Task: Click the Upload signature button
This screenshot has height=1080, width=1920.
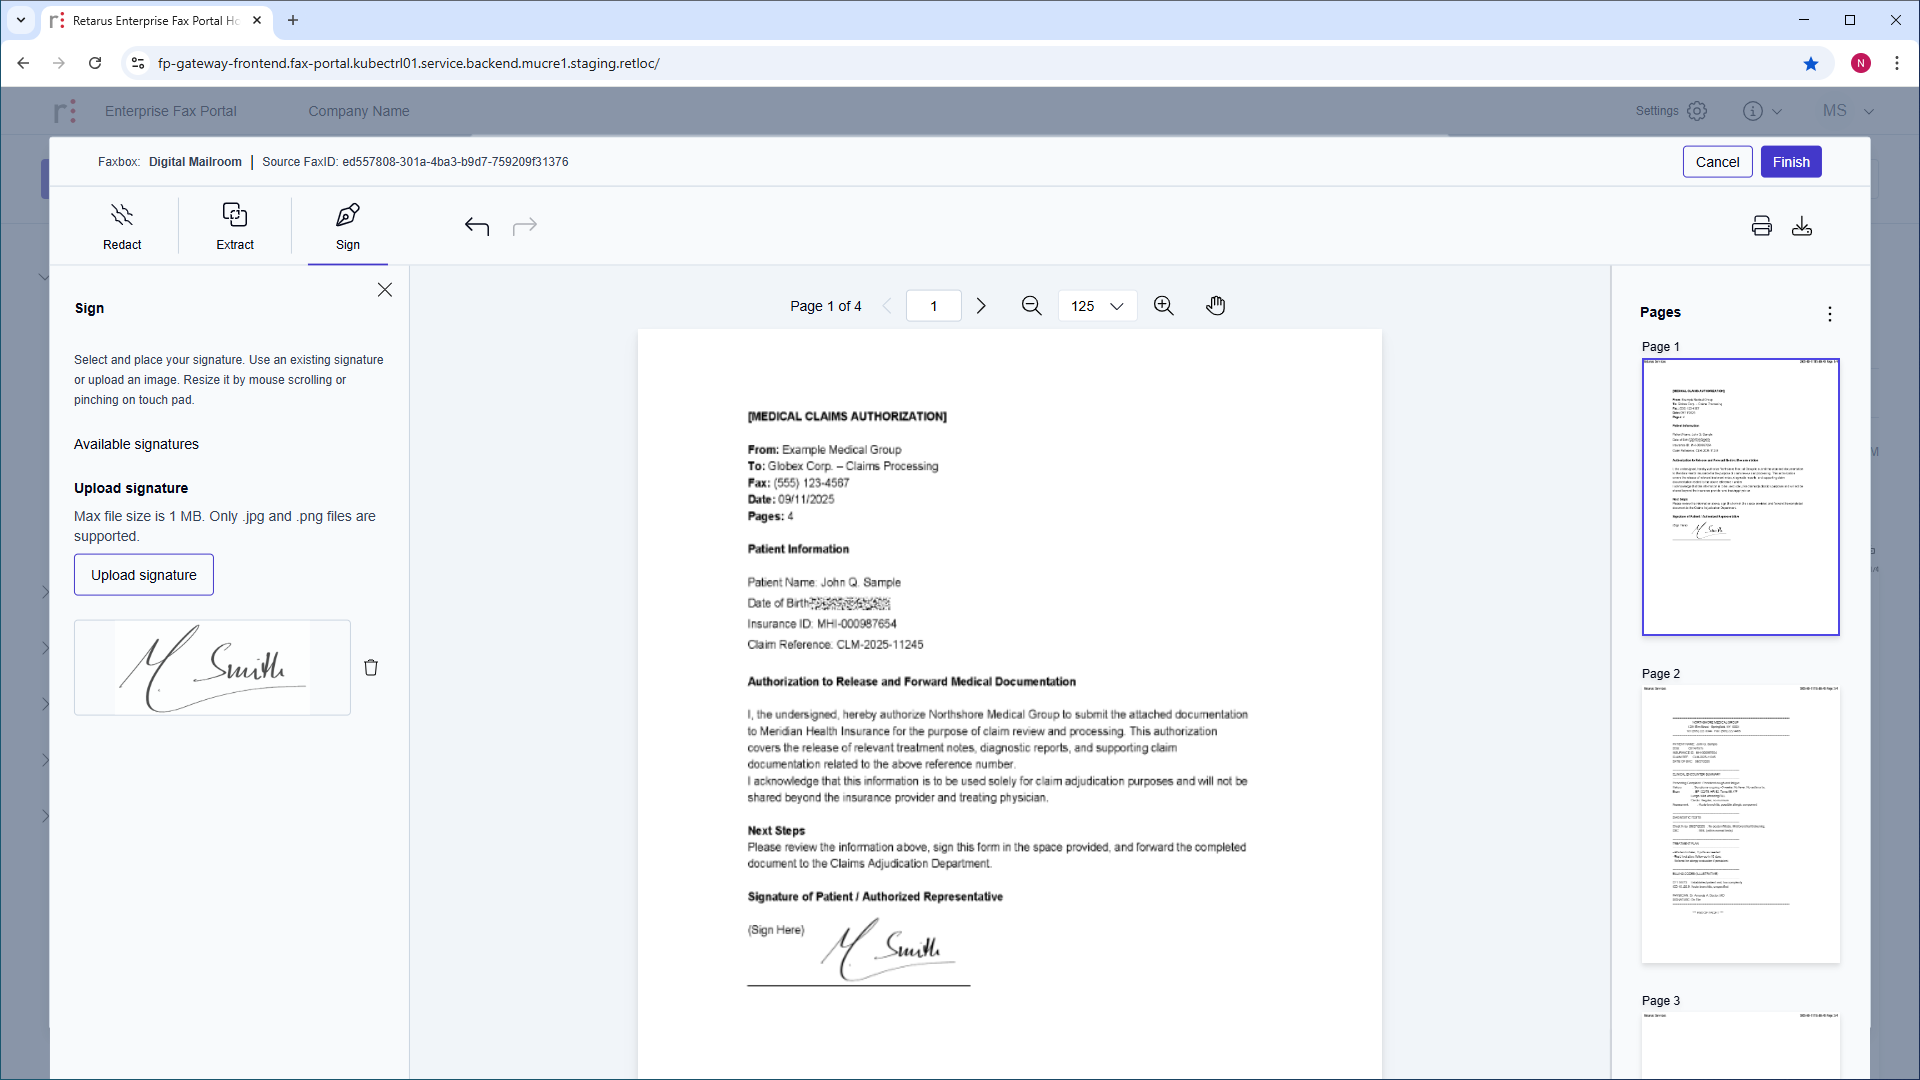Action: coord(144,575)
